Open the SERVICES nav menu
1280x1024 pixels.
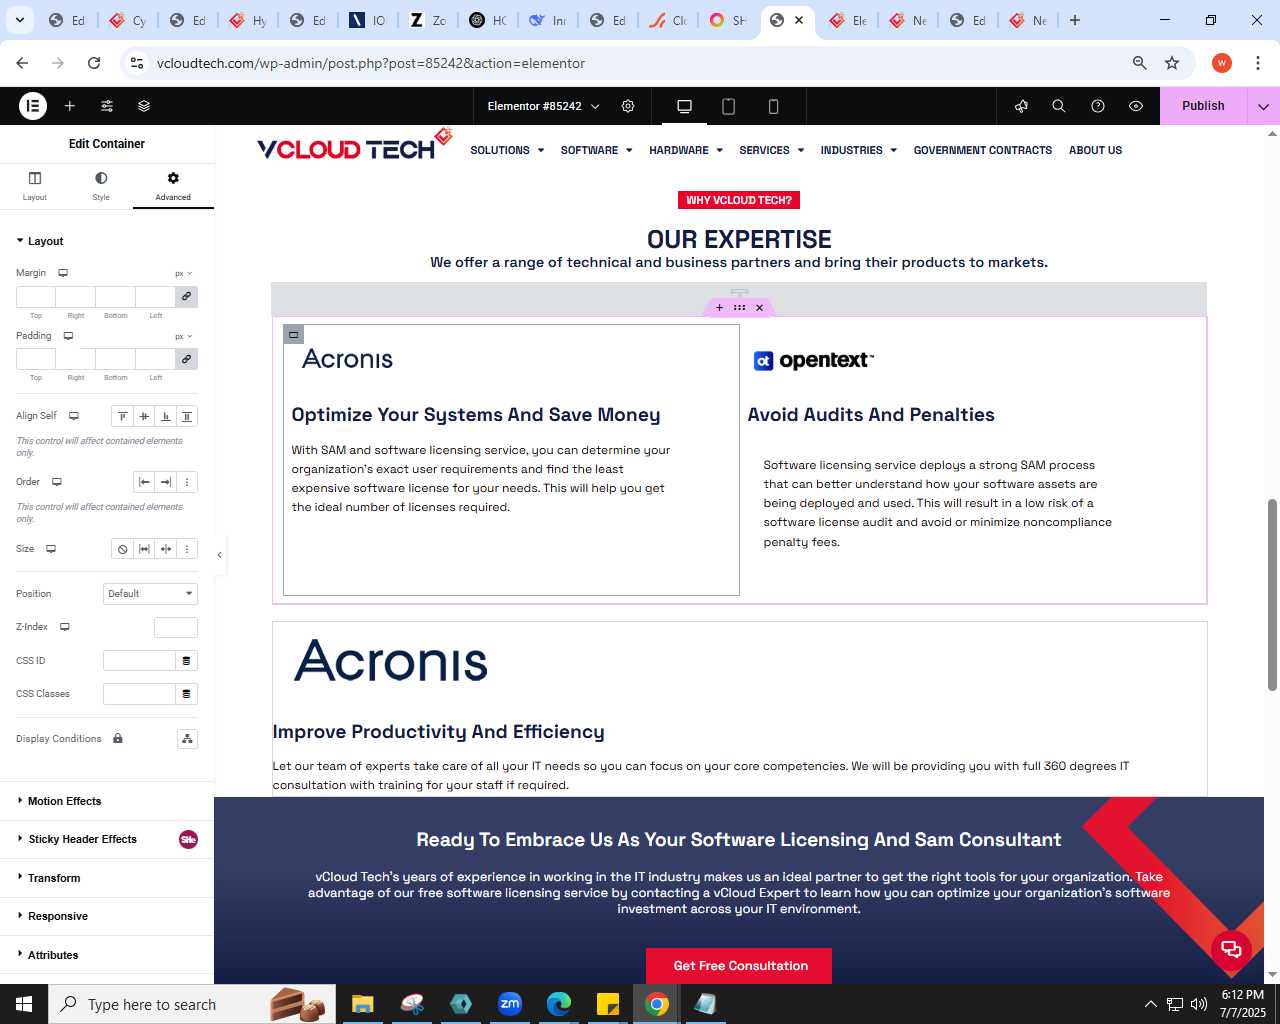click(772, 150)
